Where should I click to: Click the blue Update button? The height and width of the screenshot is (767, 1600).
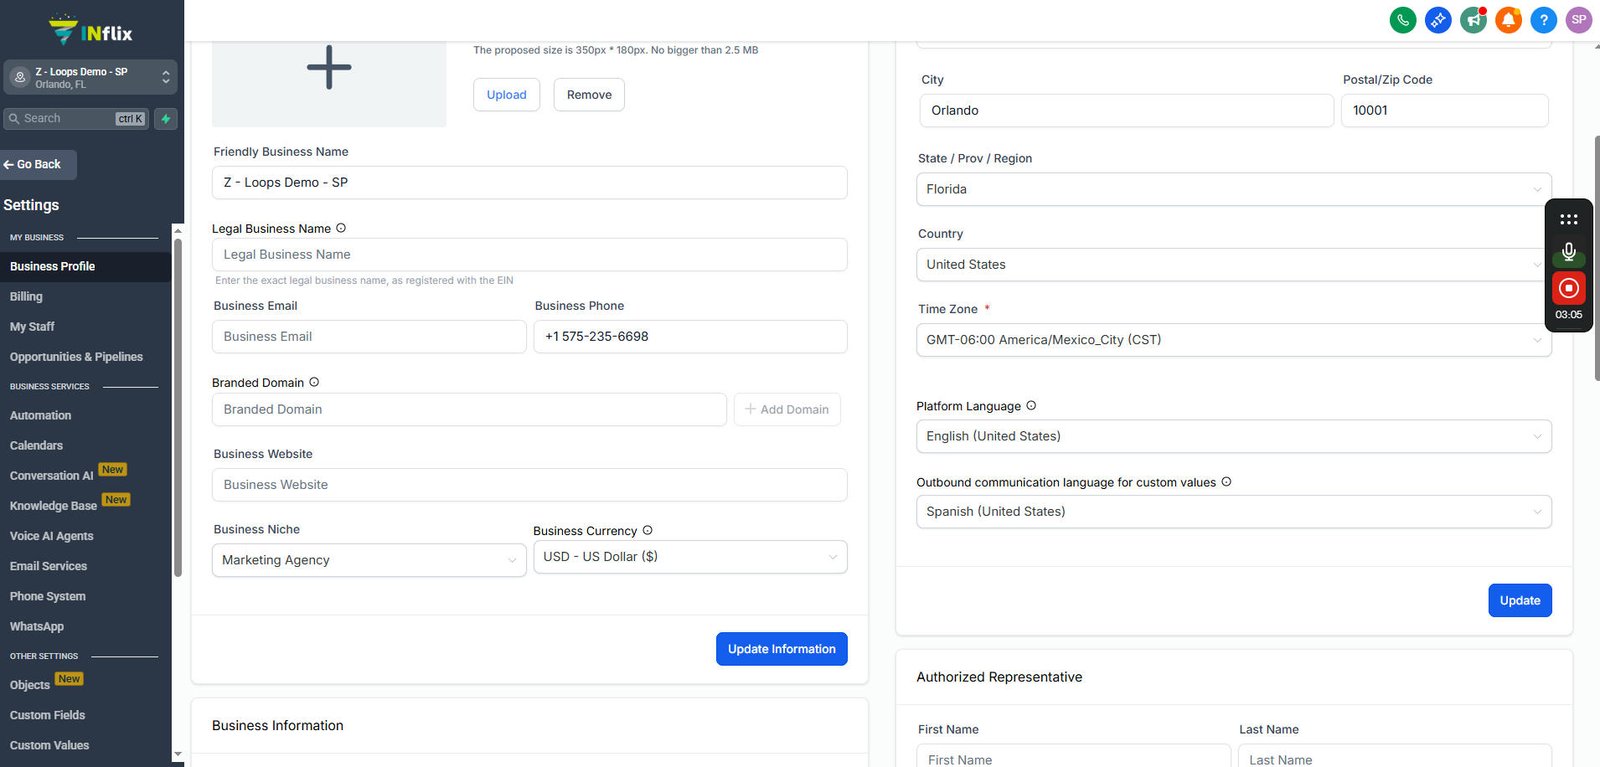point(1520,600)
